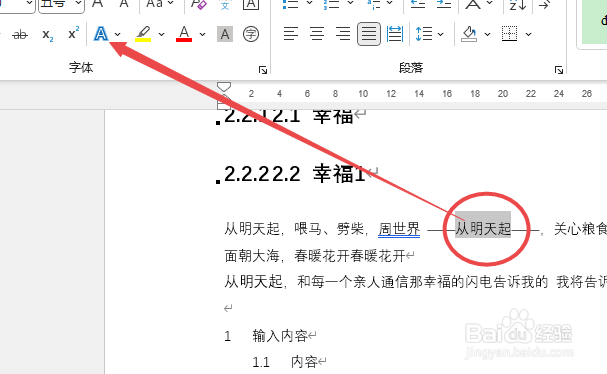Apply superscript formatting
The height and width of the screenshot is (374, 607).
pos(73,34)
